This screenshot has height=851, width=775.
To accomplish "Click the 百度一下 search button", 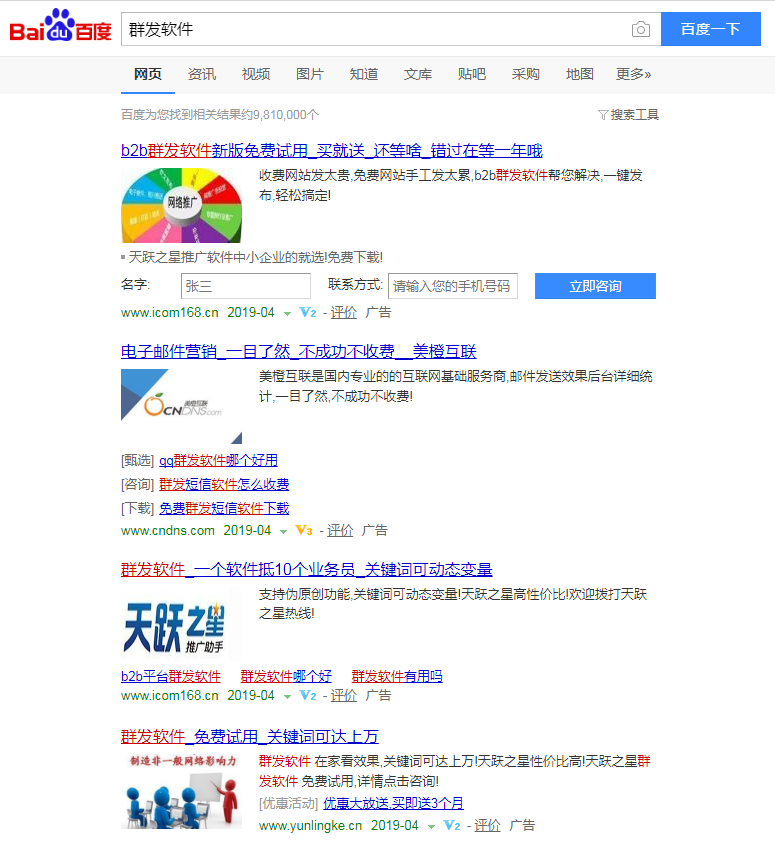I will click(x=710, y=29).
